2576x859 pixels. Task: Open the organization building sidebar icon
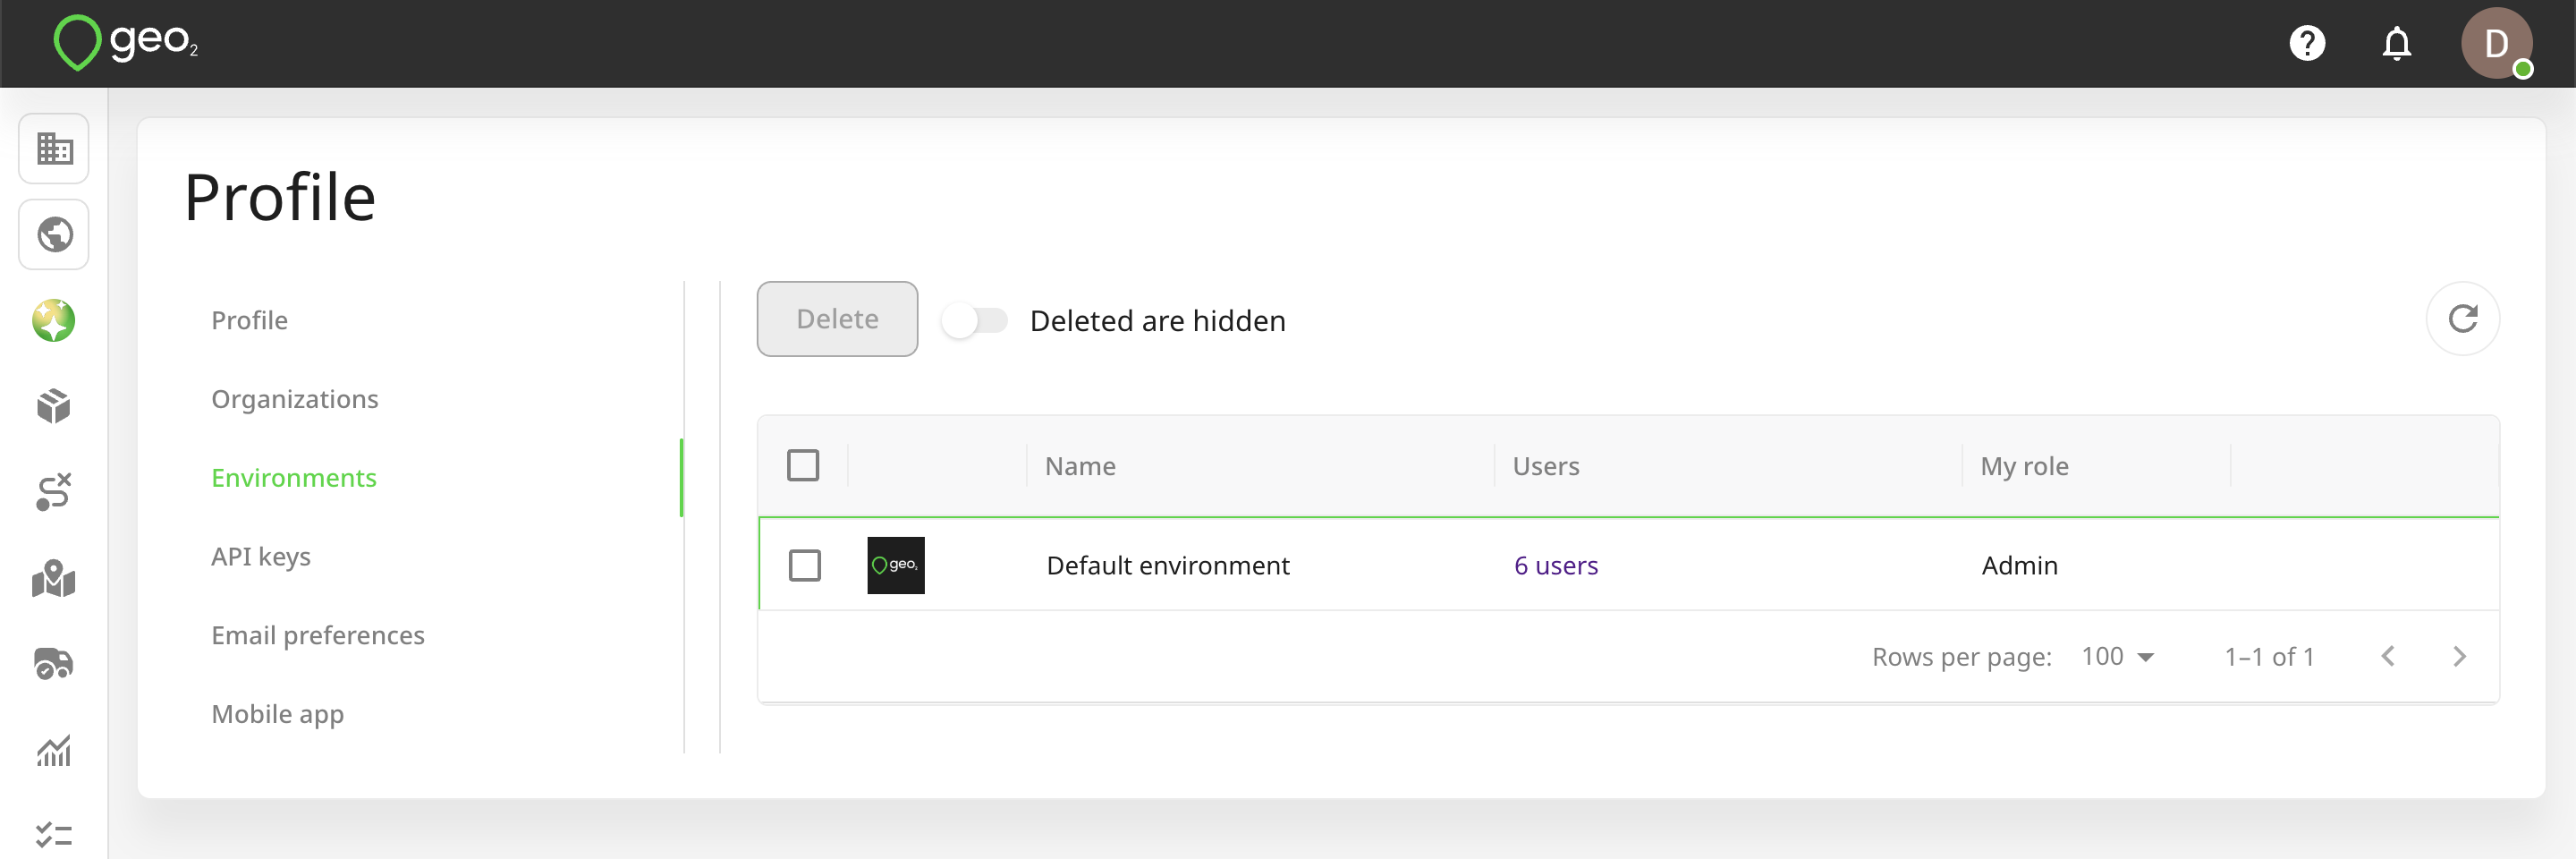[x=54, y=149]
